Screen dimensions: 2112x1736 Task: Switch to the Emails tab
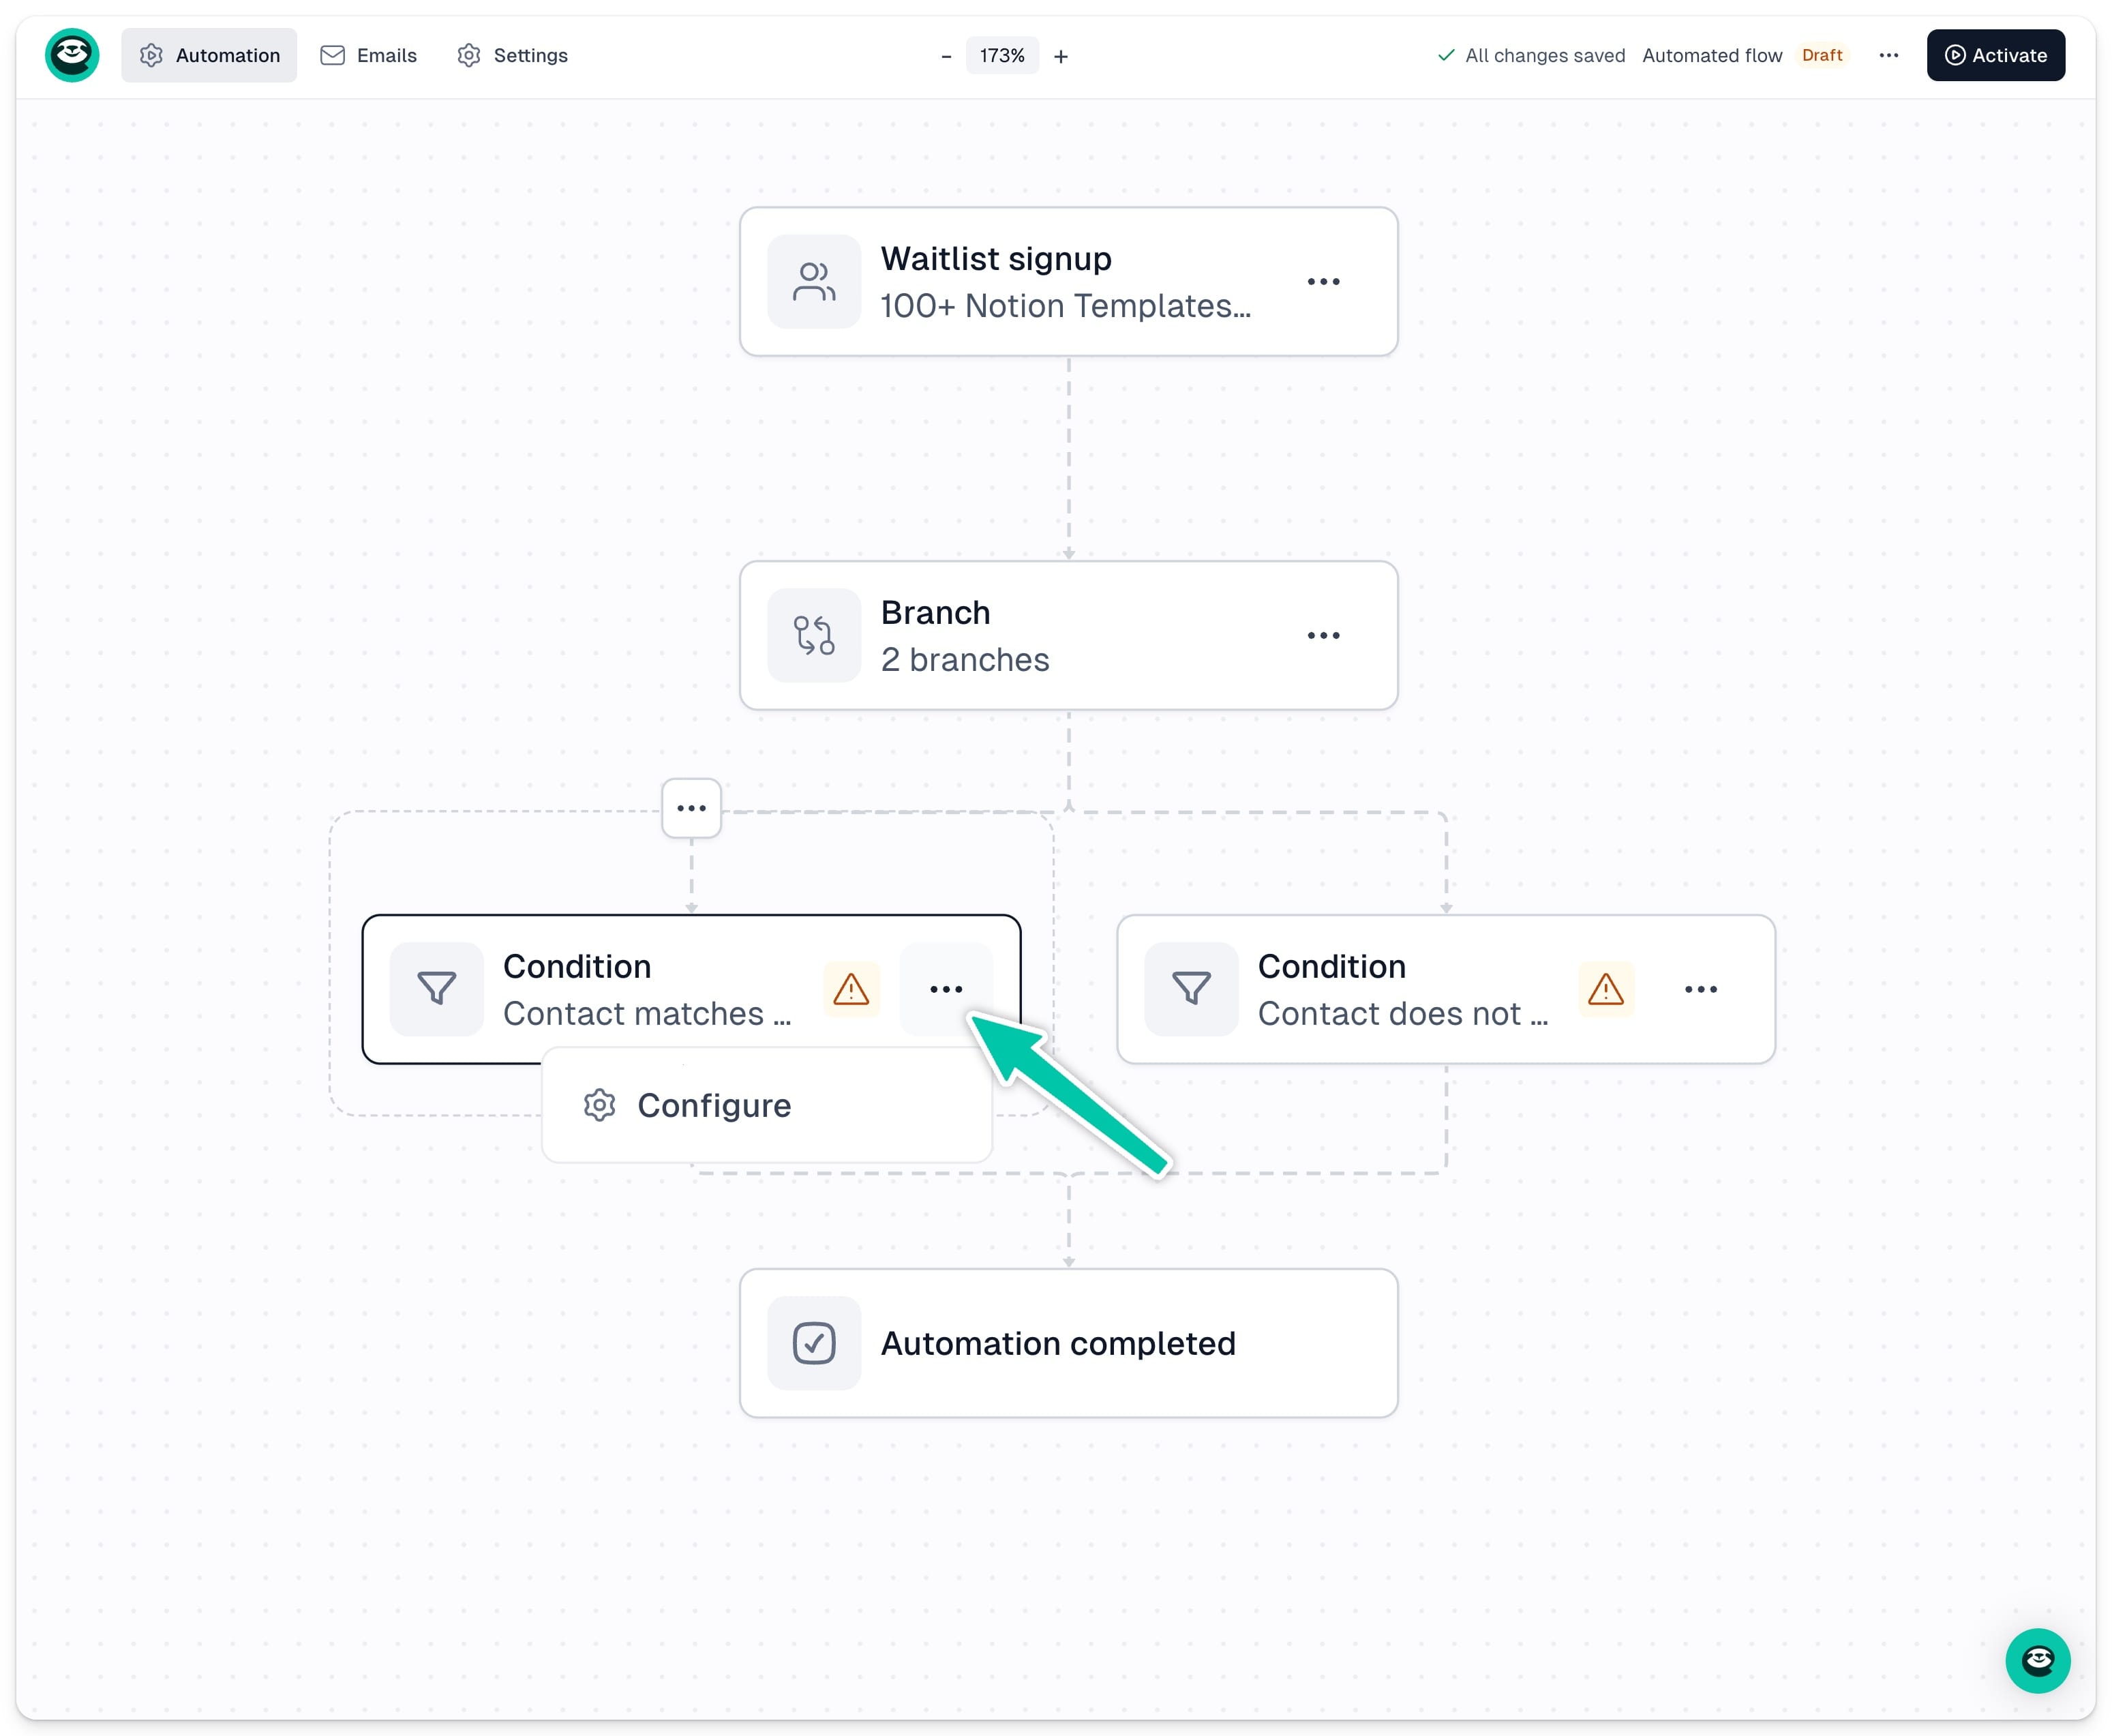tap(368, 55)
